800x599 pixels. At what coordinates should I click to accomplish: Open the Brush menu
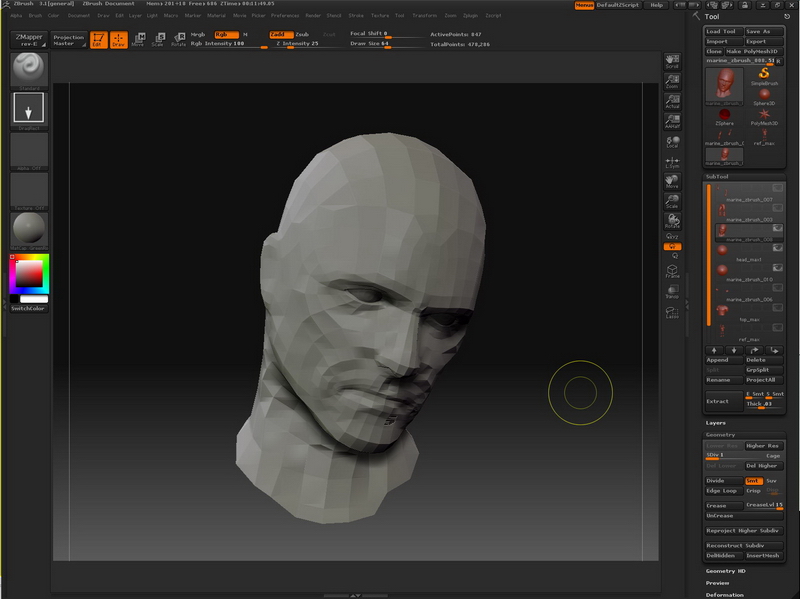35,15
